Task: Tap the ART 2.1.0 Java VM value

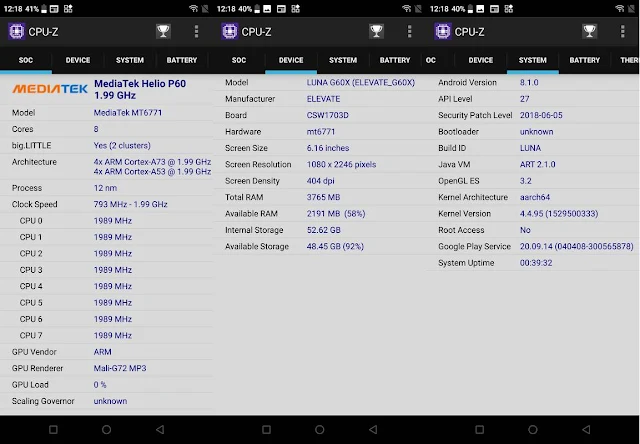Action: pyautogui.click(x=538, y=164)
